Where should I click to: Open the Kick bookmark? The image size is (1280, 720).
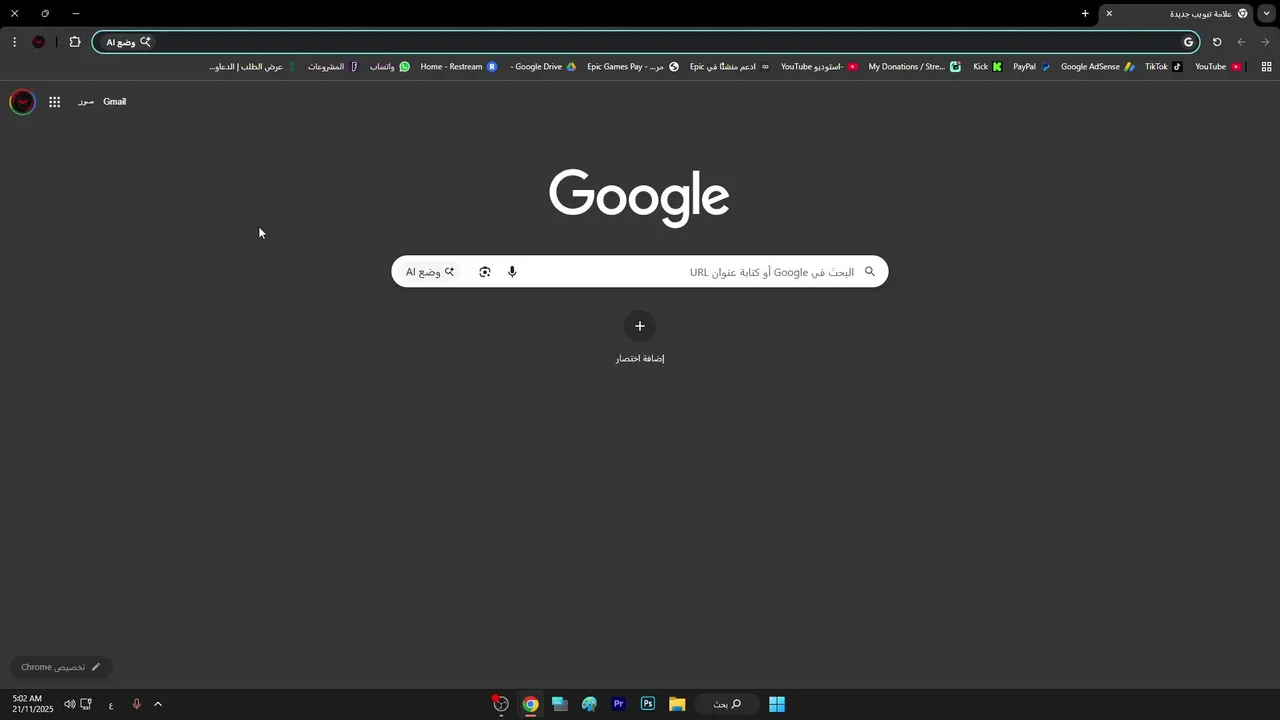pyautogui.click(x=987, y=67)
